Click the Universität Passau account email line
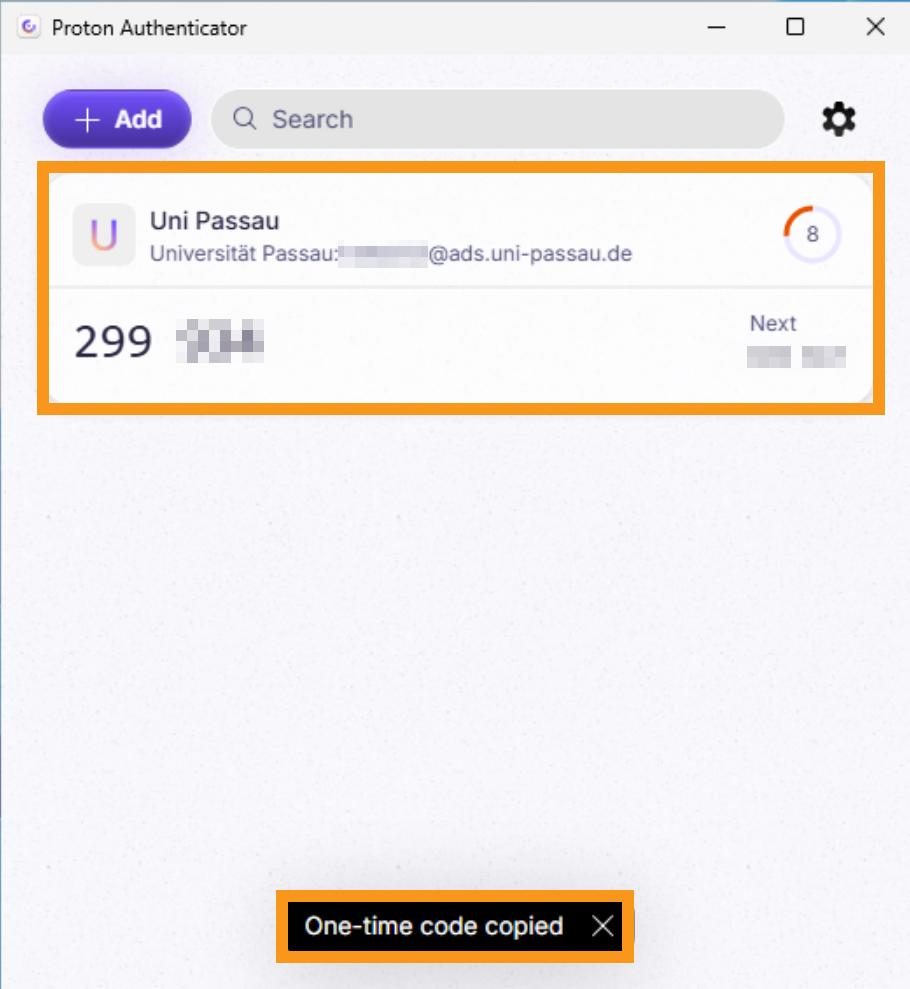This screenshot has width=910, height=989. tap(391, 254)
